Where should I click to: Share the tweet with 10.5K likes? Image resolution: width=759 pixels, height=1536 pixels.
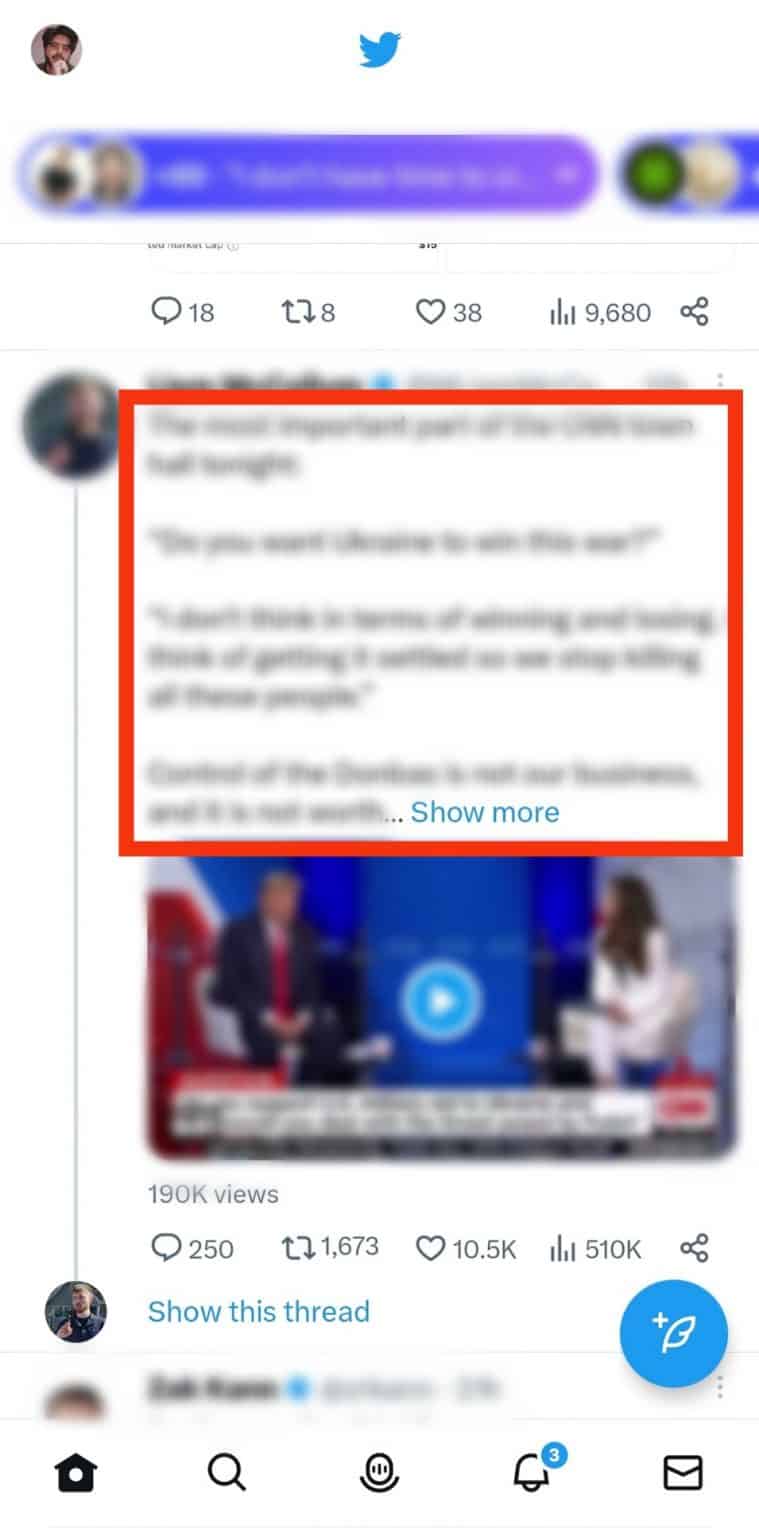point(694,1247)
